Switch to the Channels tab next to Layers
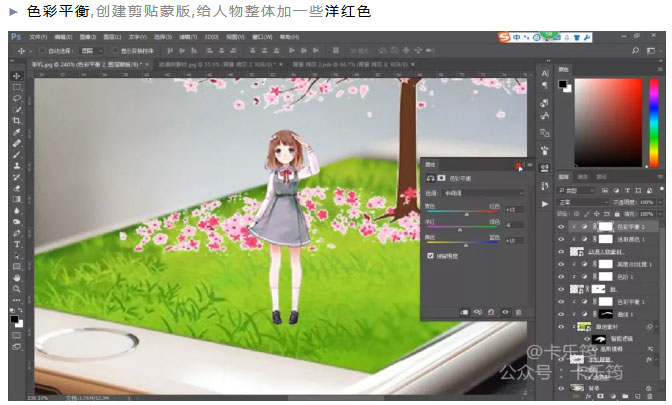The image size is (672, 405). pyautogui.click(x=582, y=177)
